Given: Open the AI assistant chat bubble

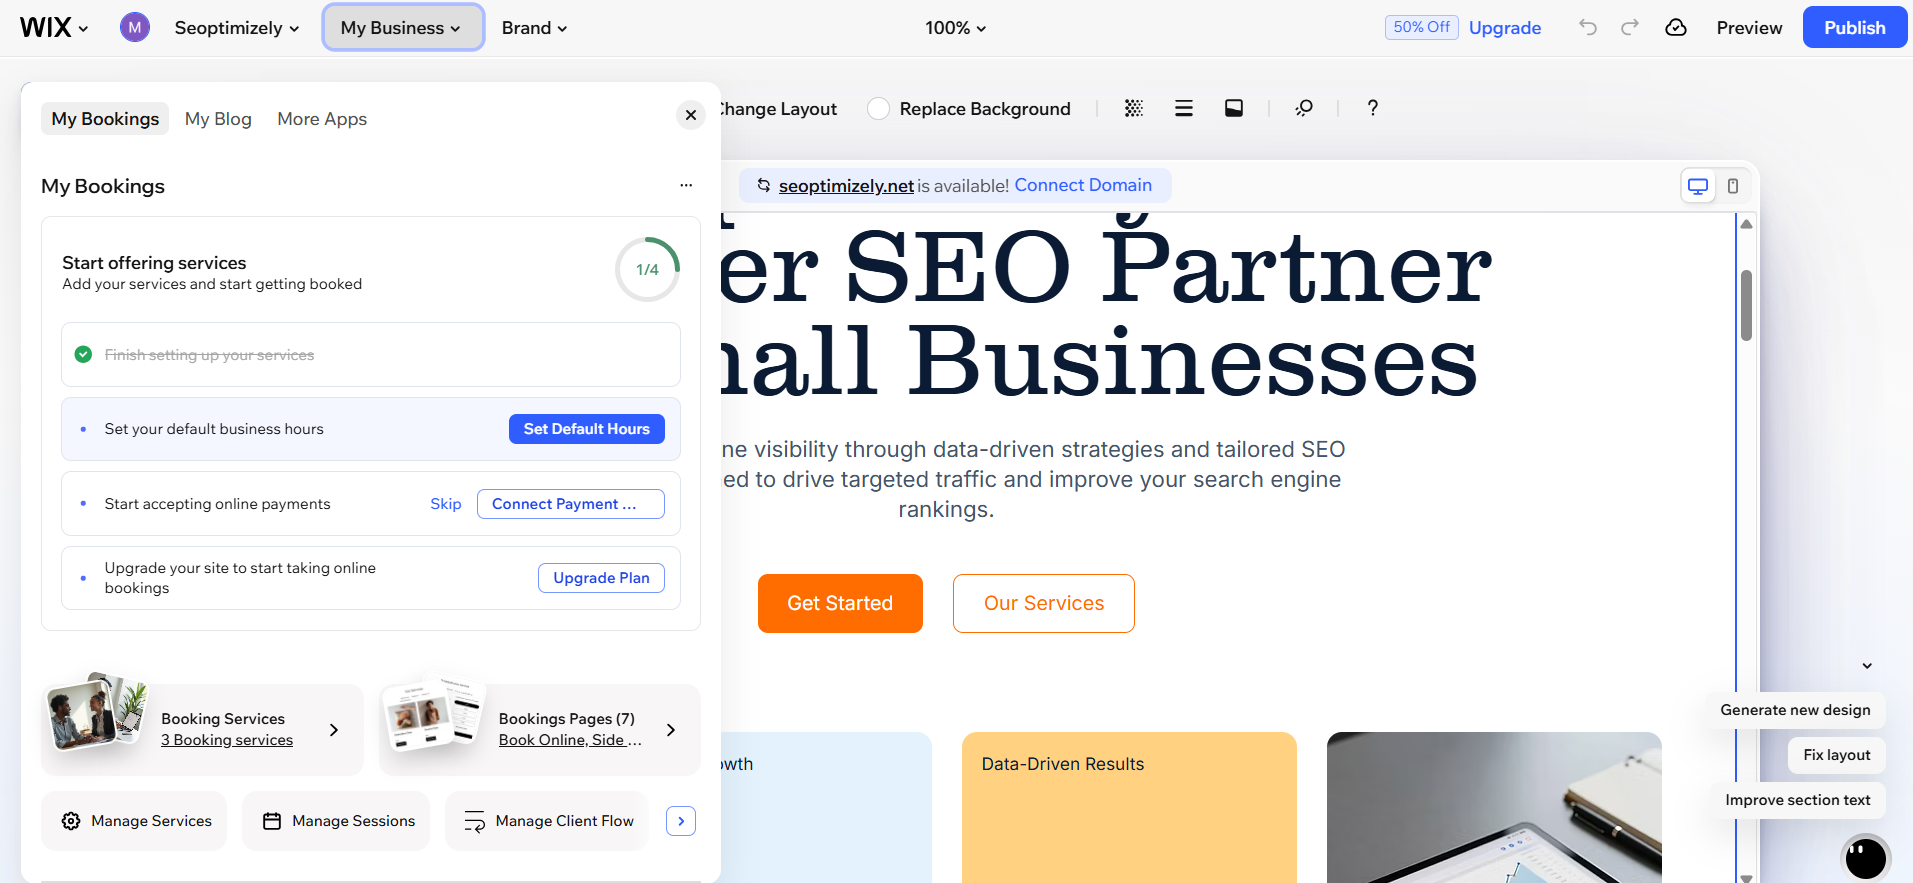Looking at the screenshot, I should click(x=1866, y=858).
